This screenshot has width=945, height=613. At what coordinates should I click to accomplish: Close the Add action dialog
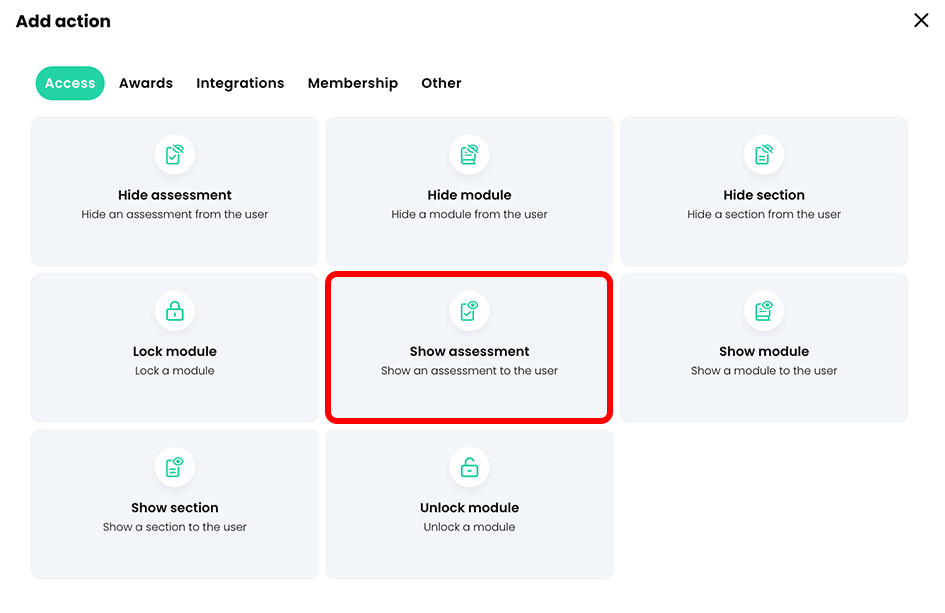point(921,20)
